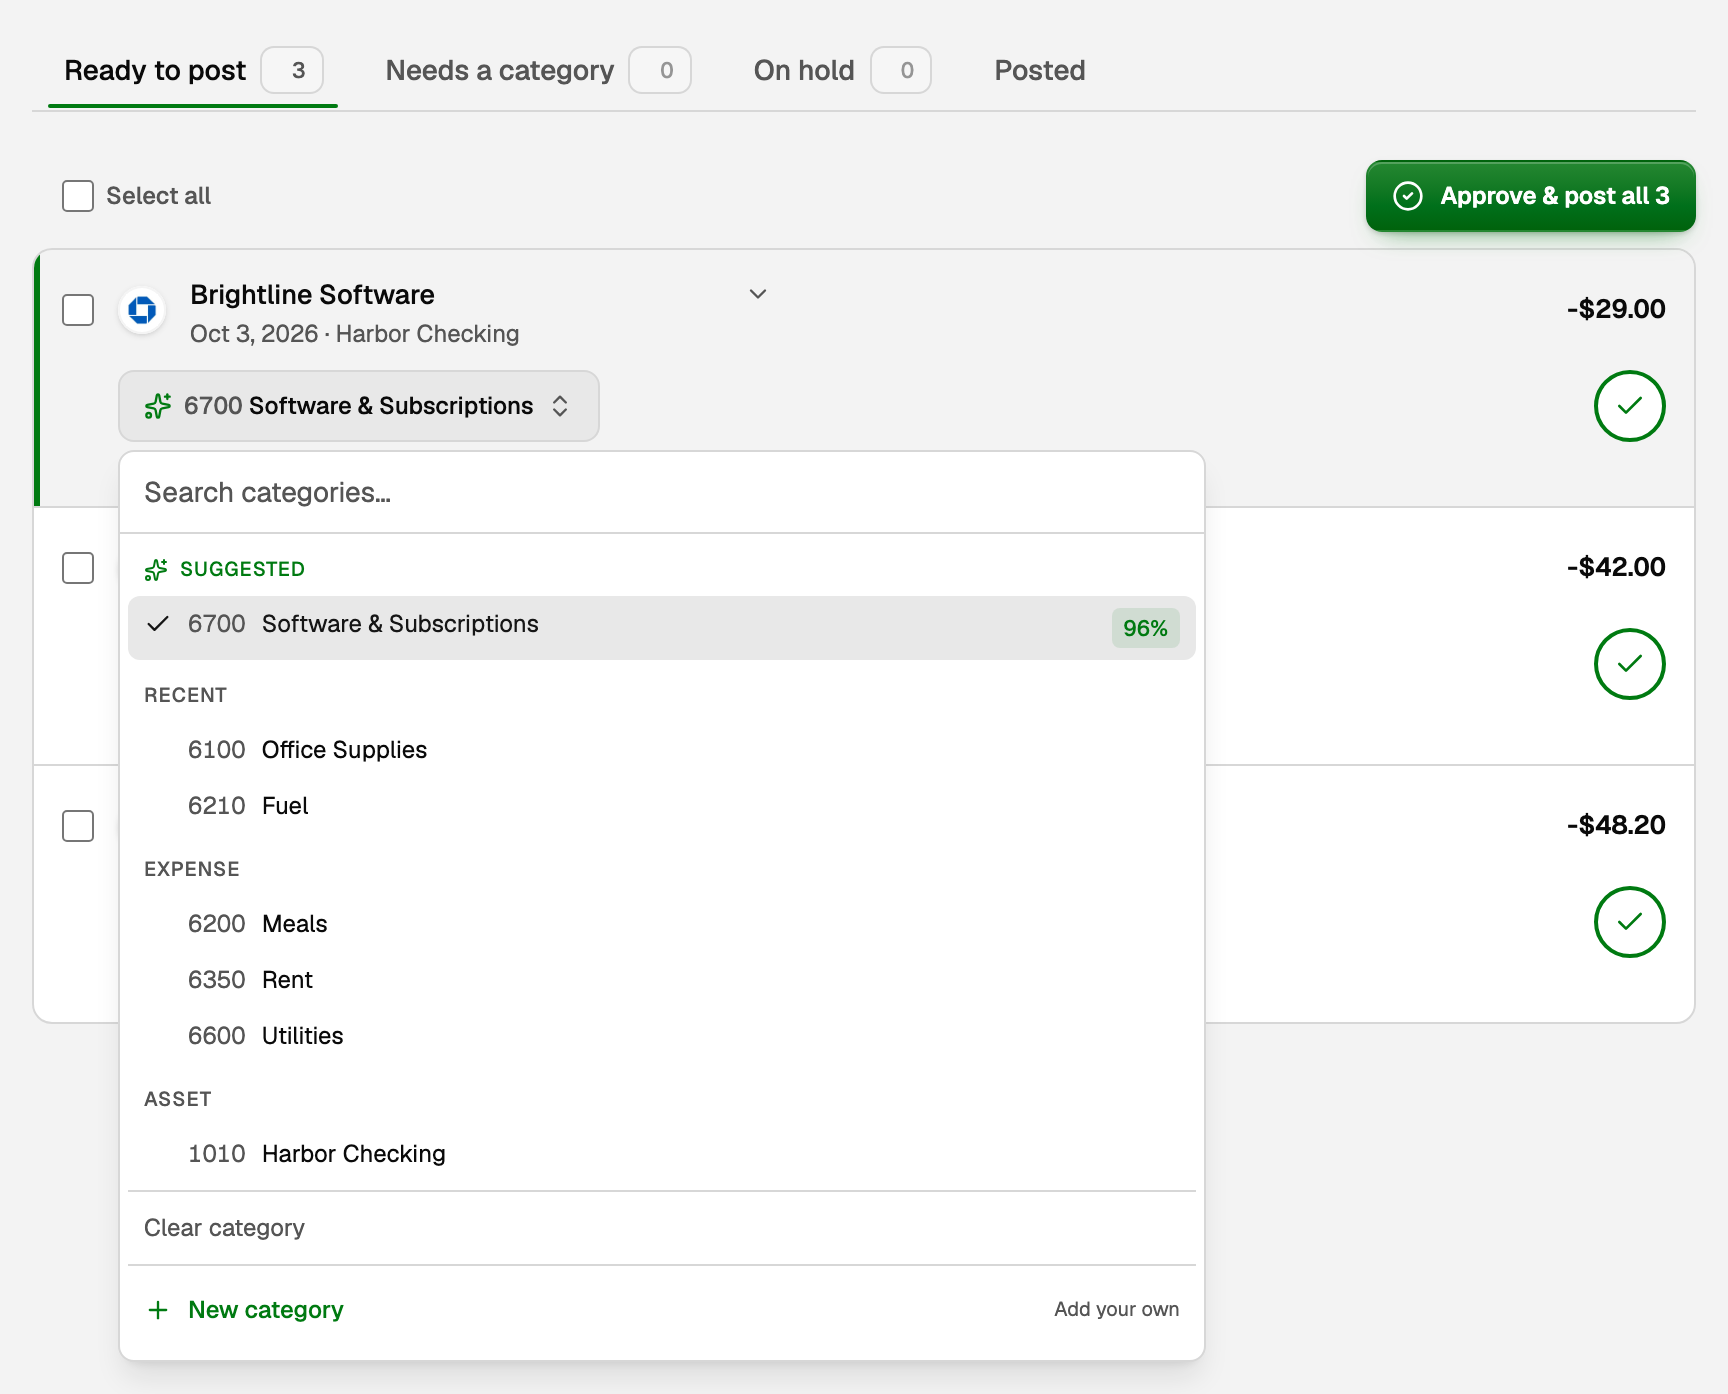
Task: Switch to the Ready to post tab
Action: coord(193,71)
